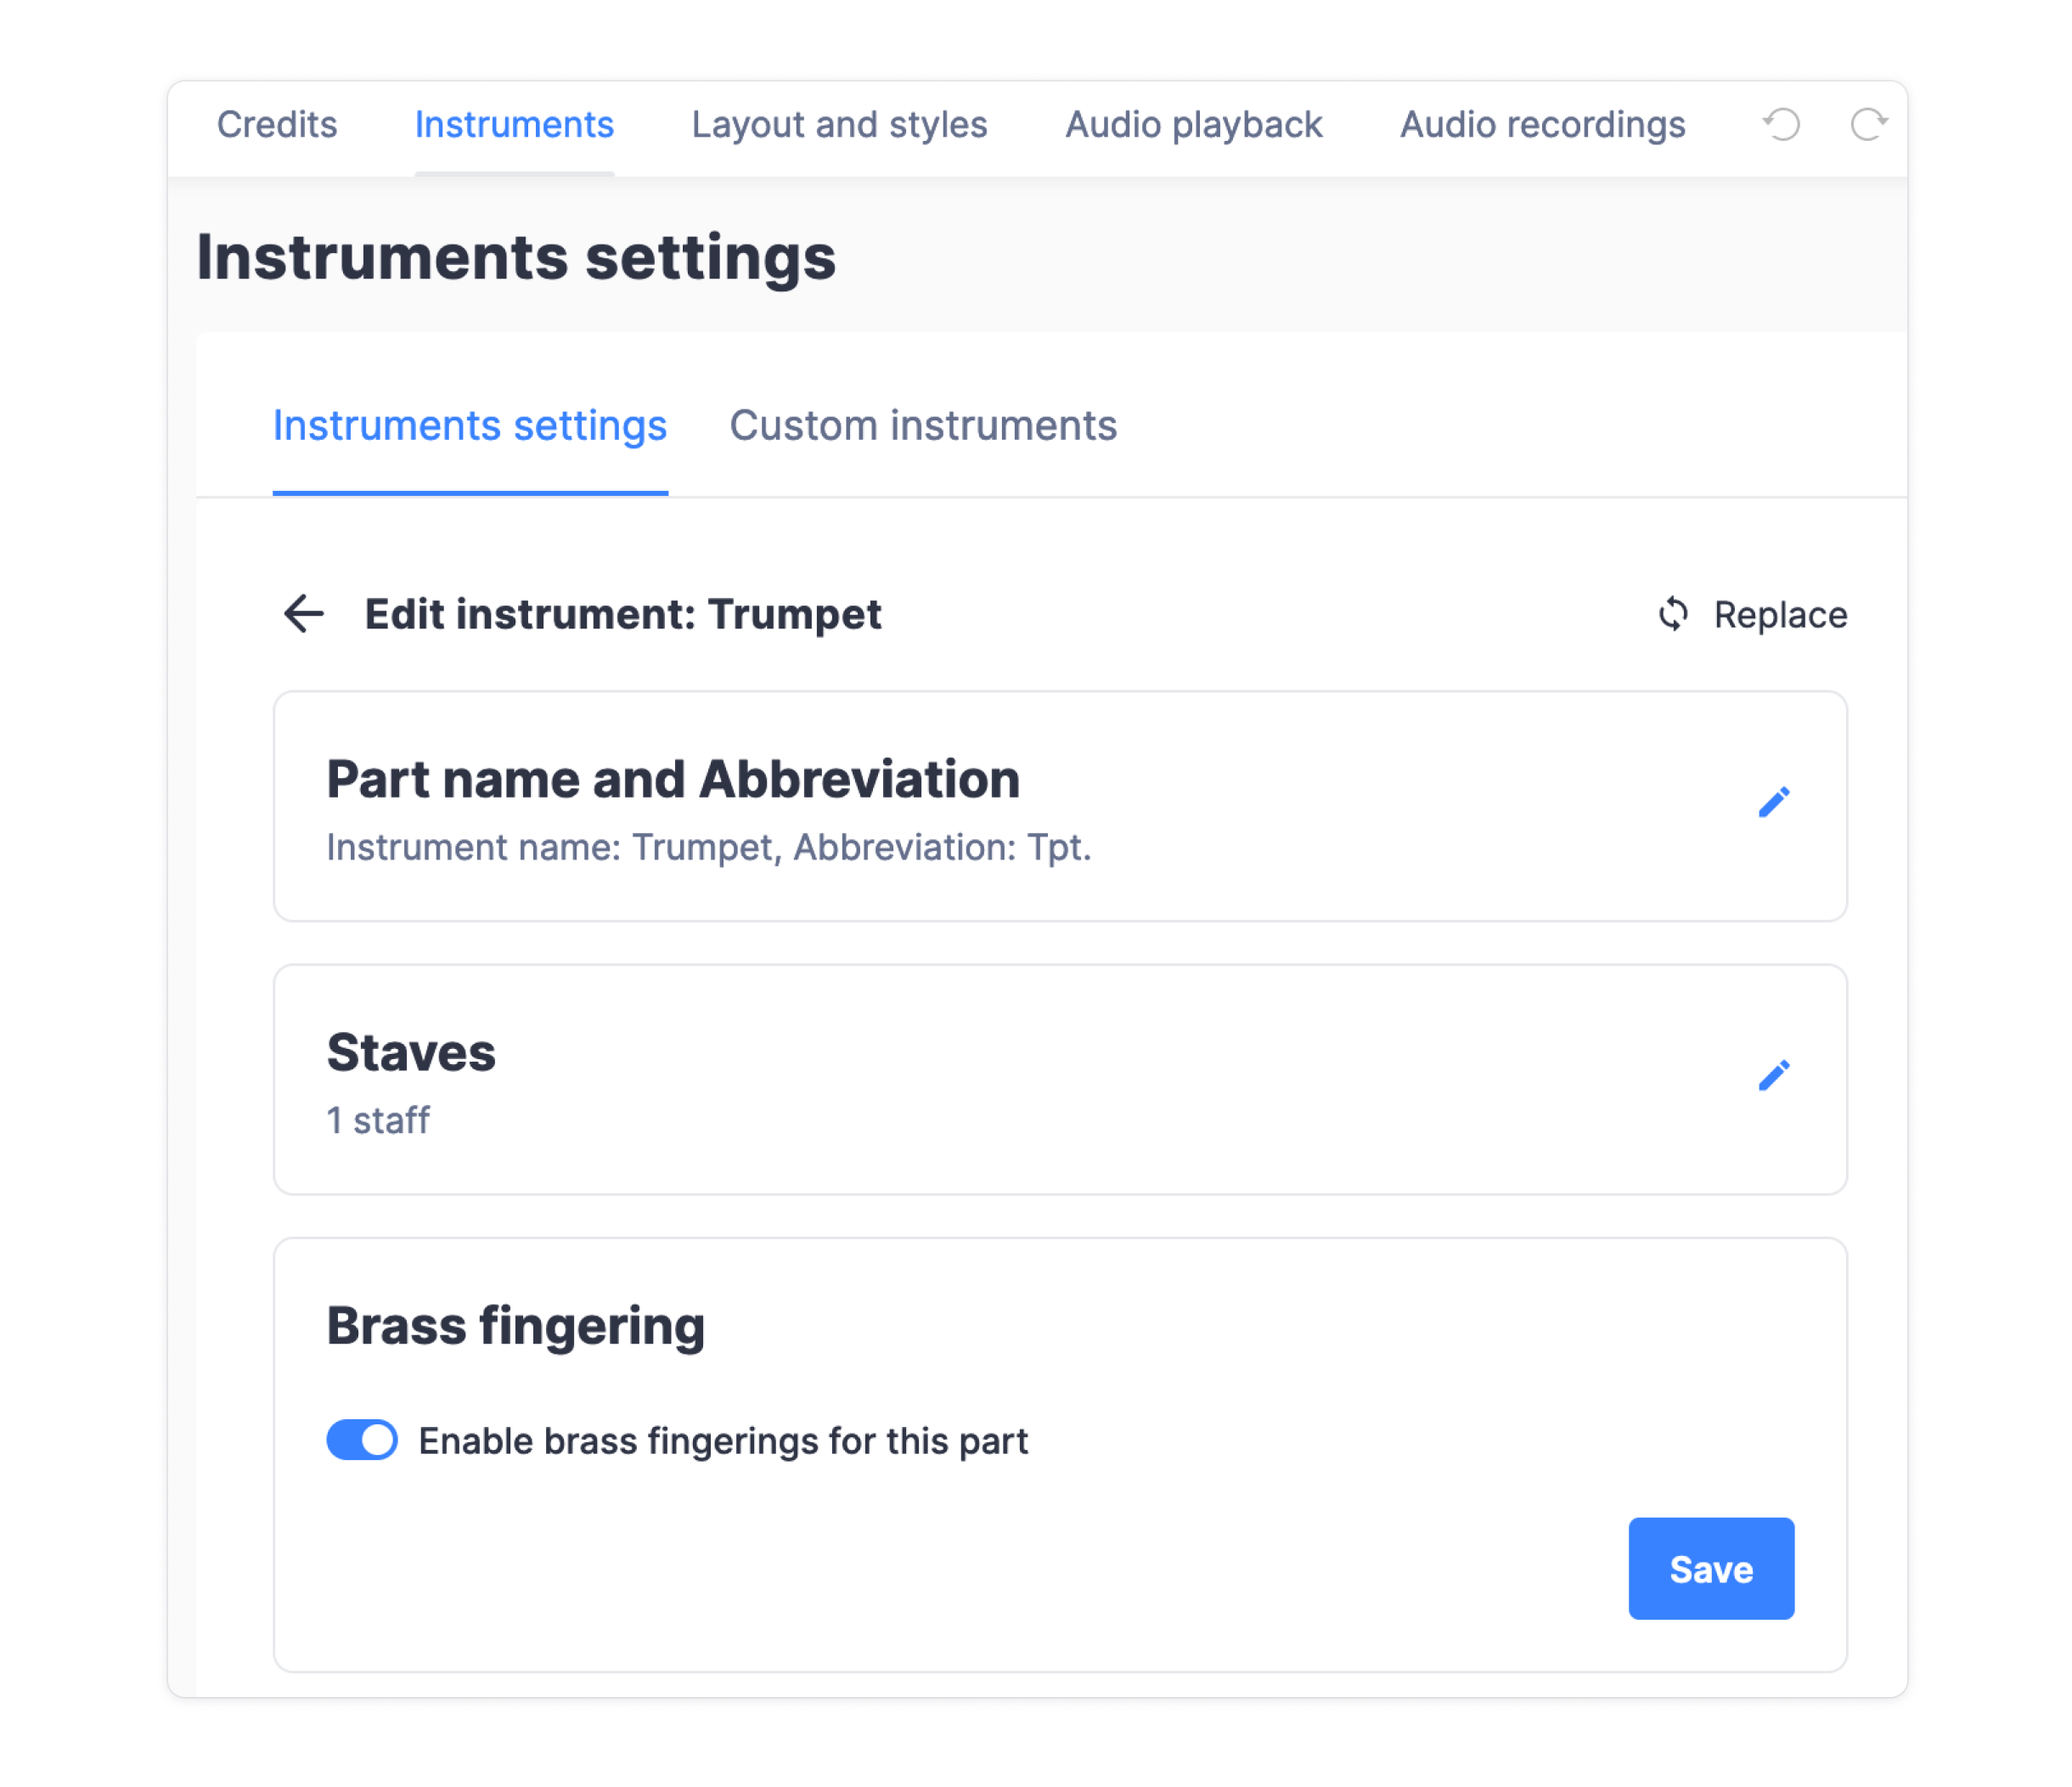The image size is (2072, 1787).
Task: Switch to Custom instruments sub-tab
Action: (x=923, y=426)
